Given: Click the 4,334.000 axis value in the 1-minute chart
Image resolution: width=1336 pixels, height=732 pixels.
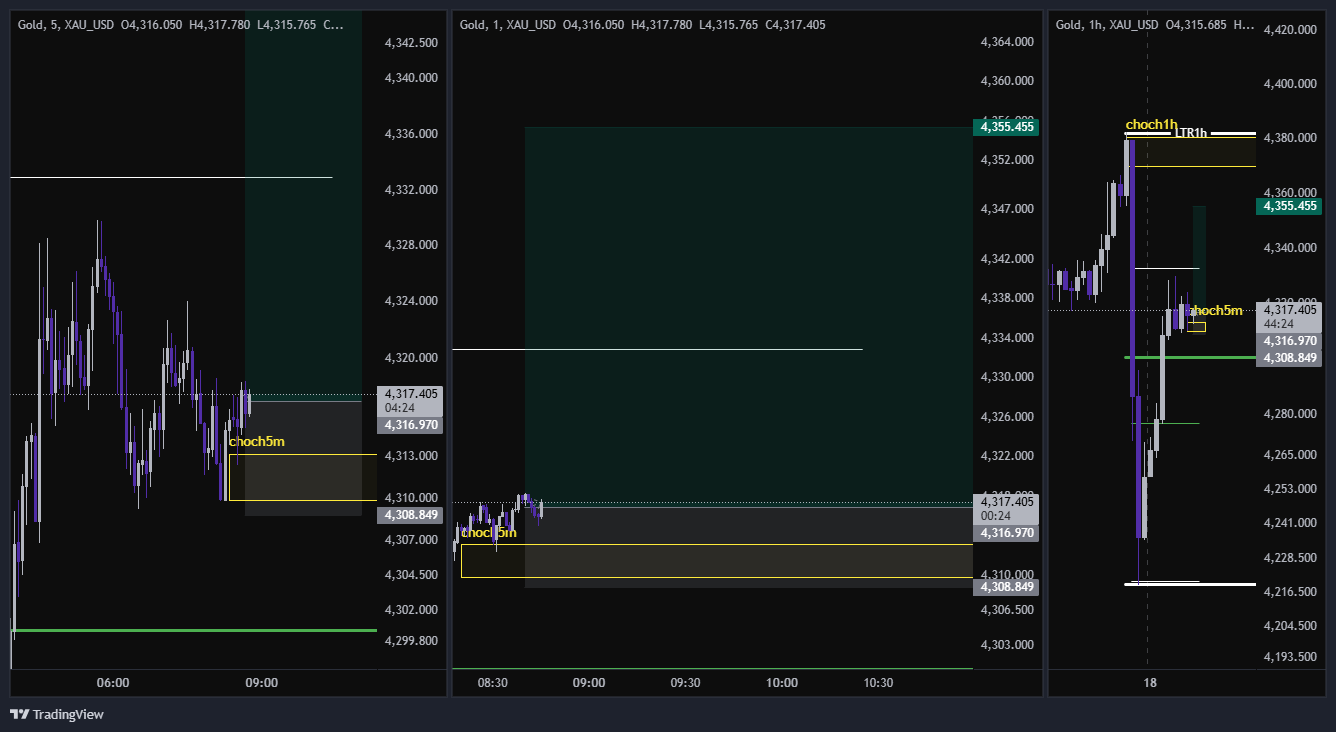Looking at the screenshot, I should (1007, 338).
